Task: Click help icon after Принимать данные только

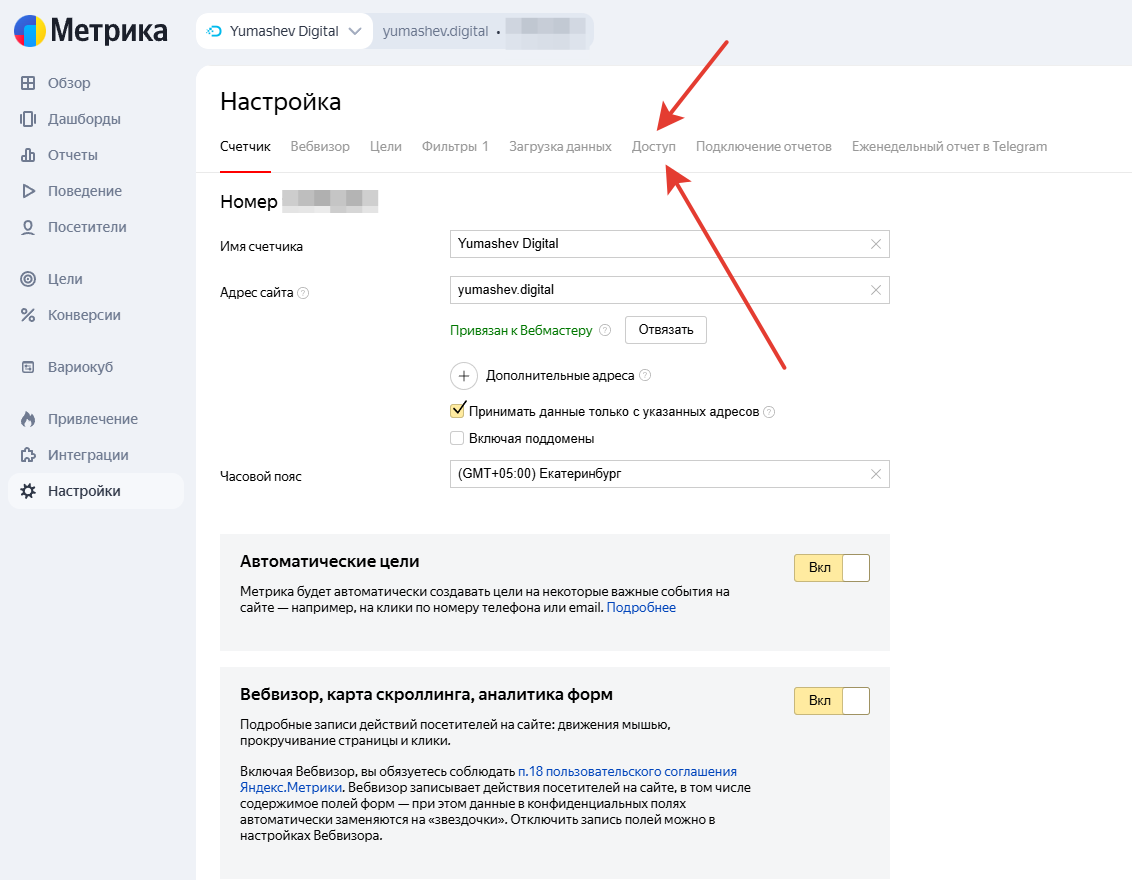Action: pos(770,412)
